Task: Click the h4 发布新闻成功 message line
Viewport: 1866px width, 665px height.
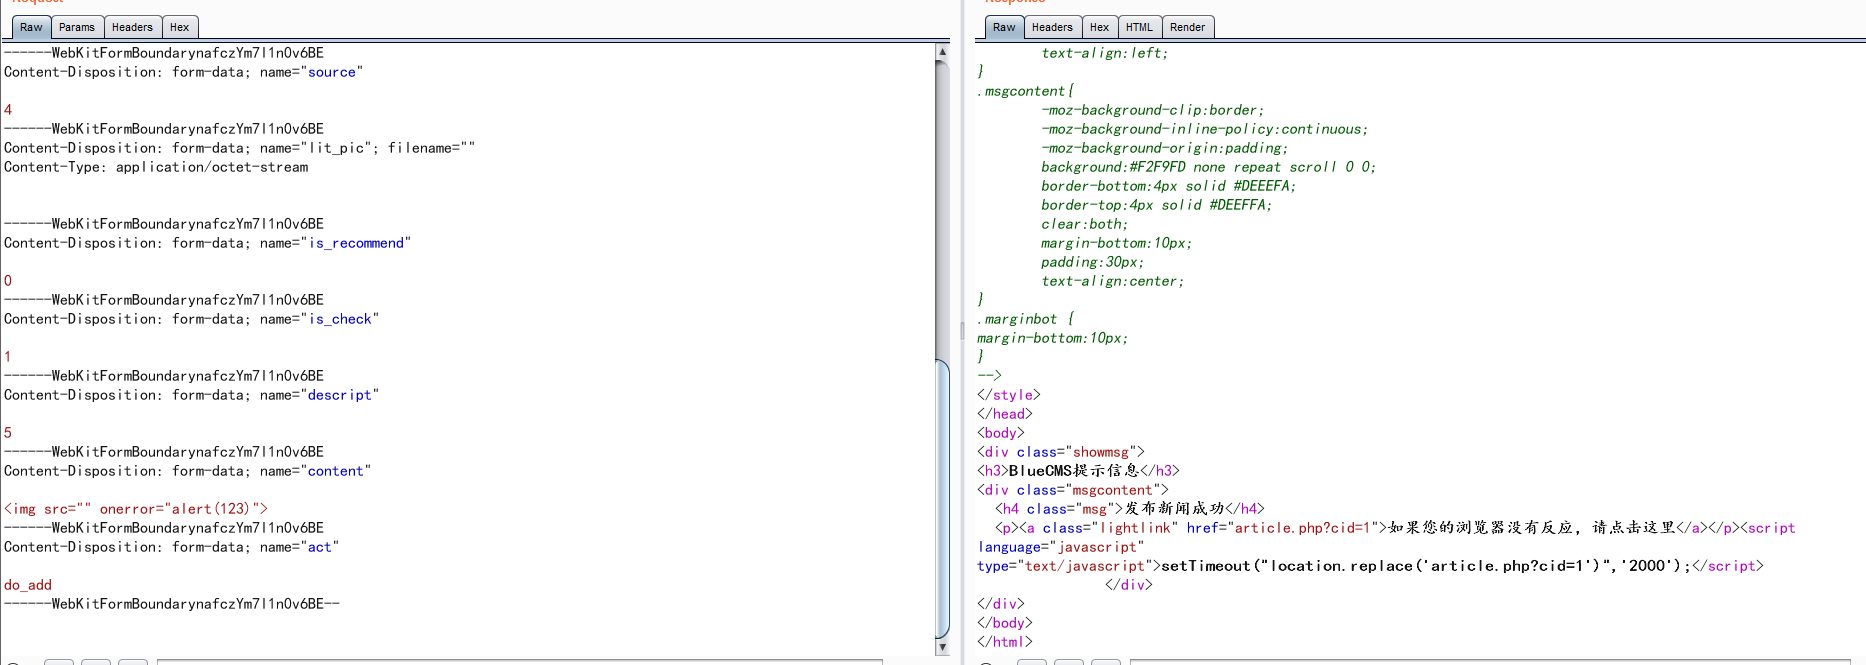Action: (1130, 509)
